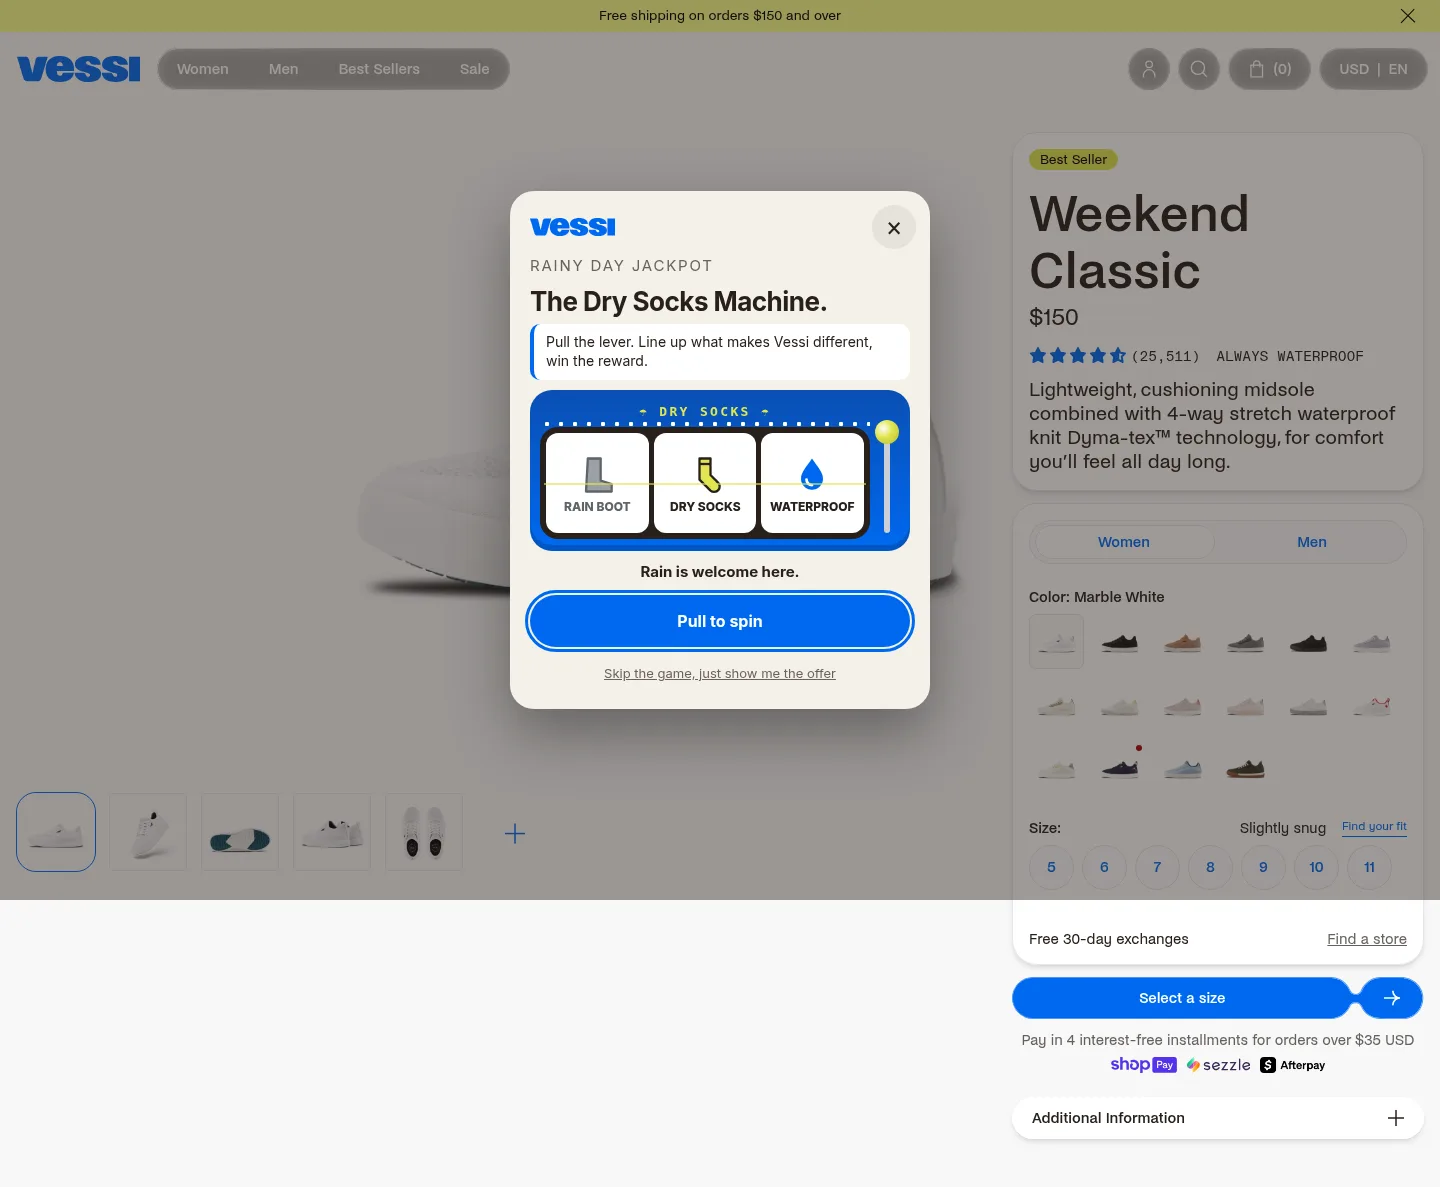Open the Men navigation menu
The height and width of the screenshot is (1187, 1440).
284,69
